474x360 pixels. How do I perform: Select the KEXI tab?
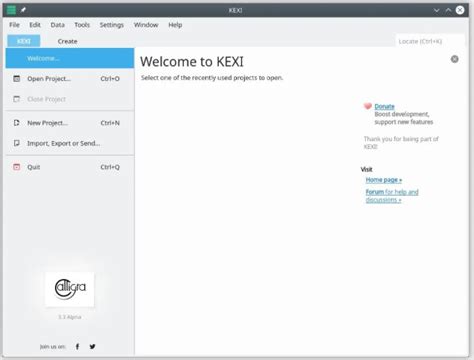(x=24, y=41)
